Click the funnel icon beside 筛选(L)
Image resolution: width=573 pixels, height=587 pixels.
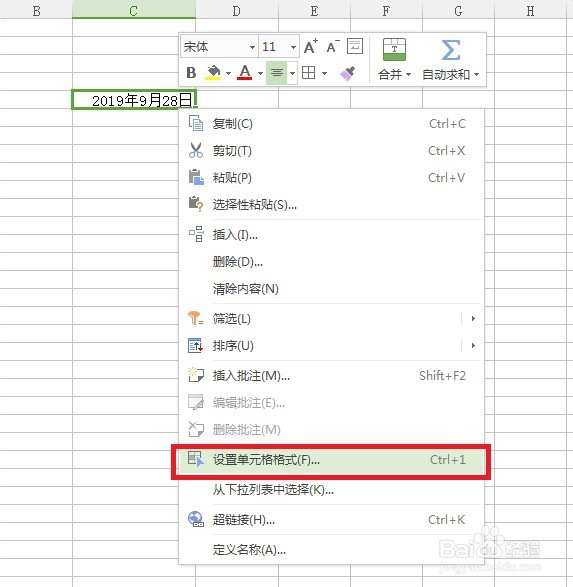tap(195, 318)
